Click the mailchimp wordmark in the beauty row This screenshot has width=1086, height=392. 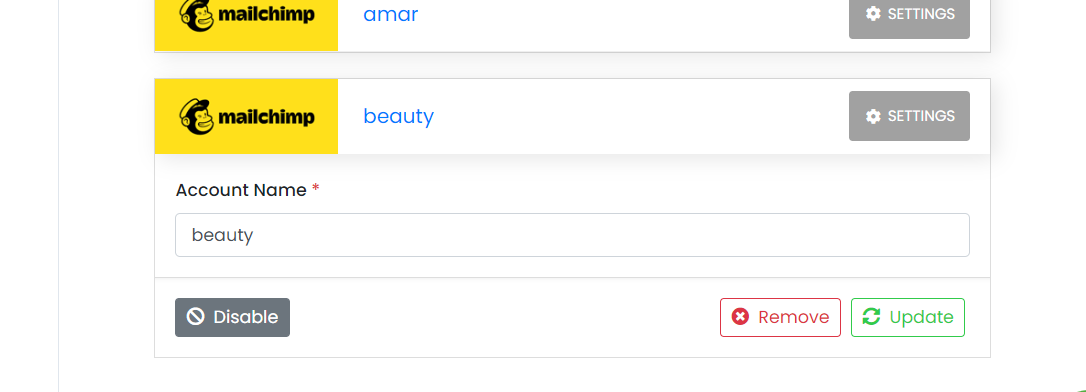pos(267,117)
